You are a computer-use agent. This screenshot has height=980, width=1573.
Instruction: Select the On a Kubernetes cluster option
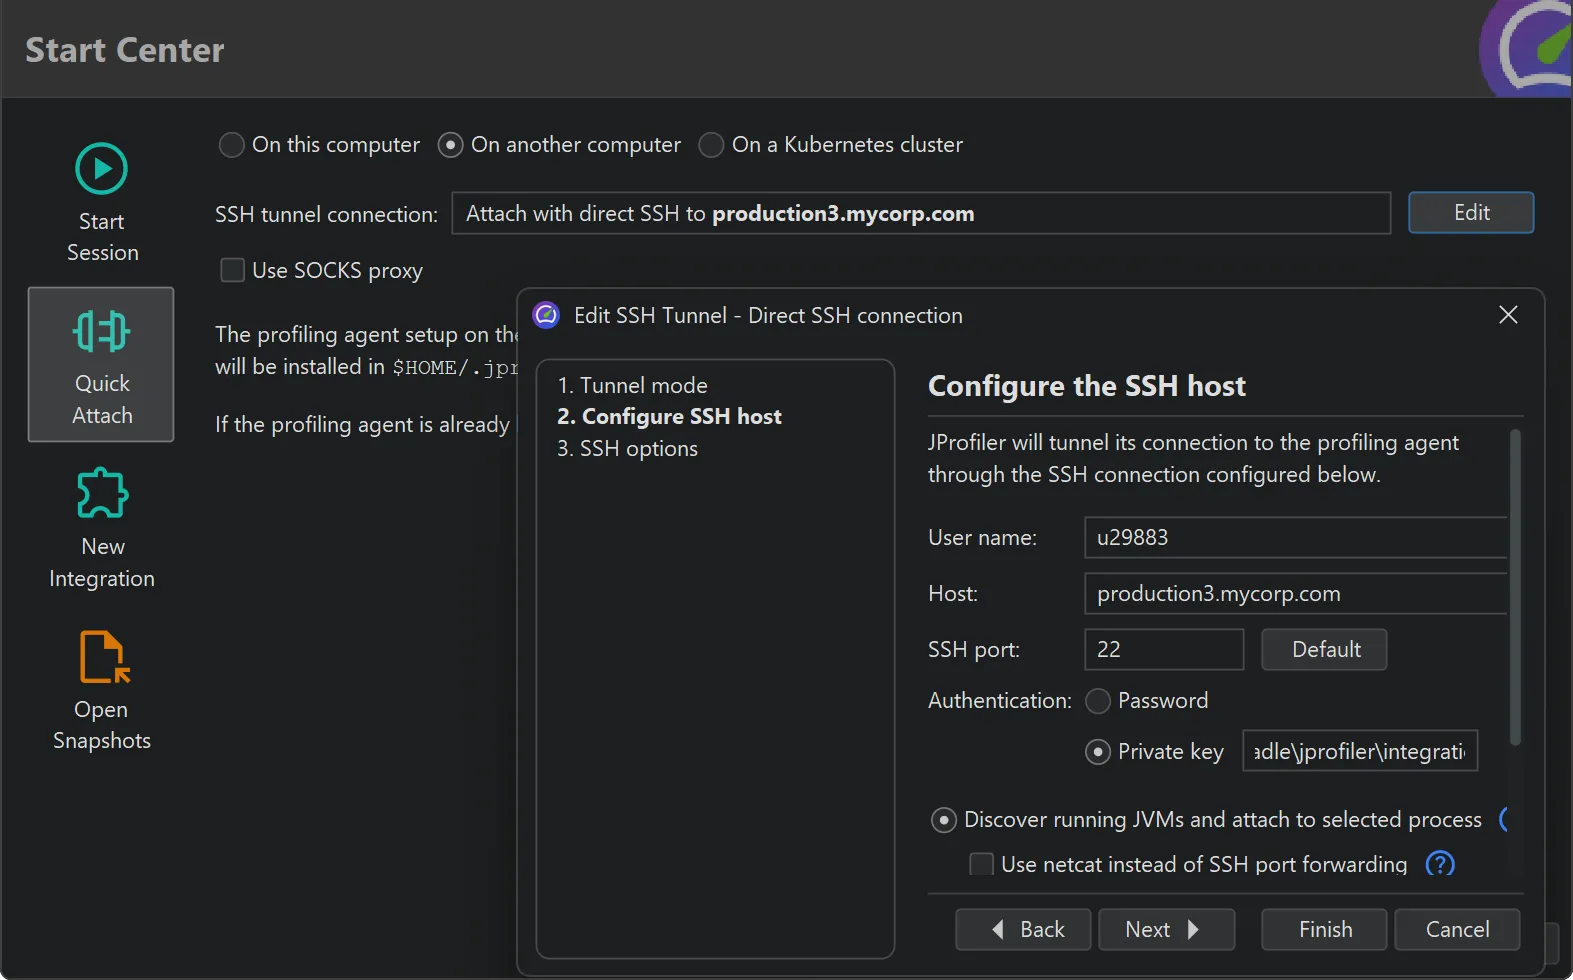pyautogui.click(x=830, y=145)
